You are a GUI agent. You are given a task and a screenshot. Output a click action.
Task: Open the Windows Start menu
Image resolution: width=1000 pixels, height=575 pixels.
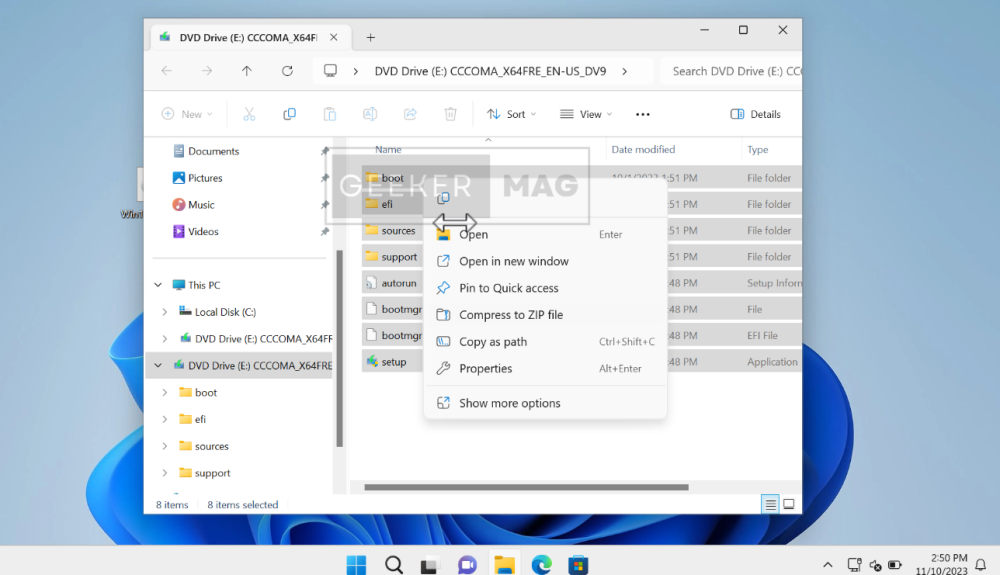(x=356, y=564)
